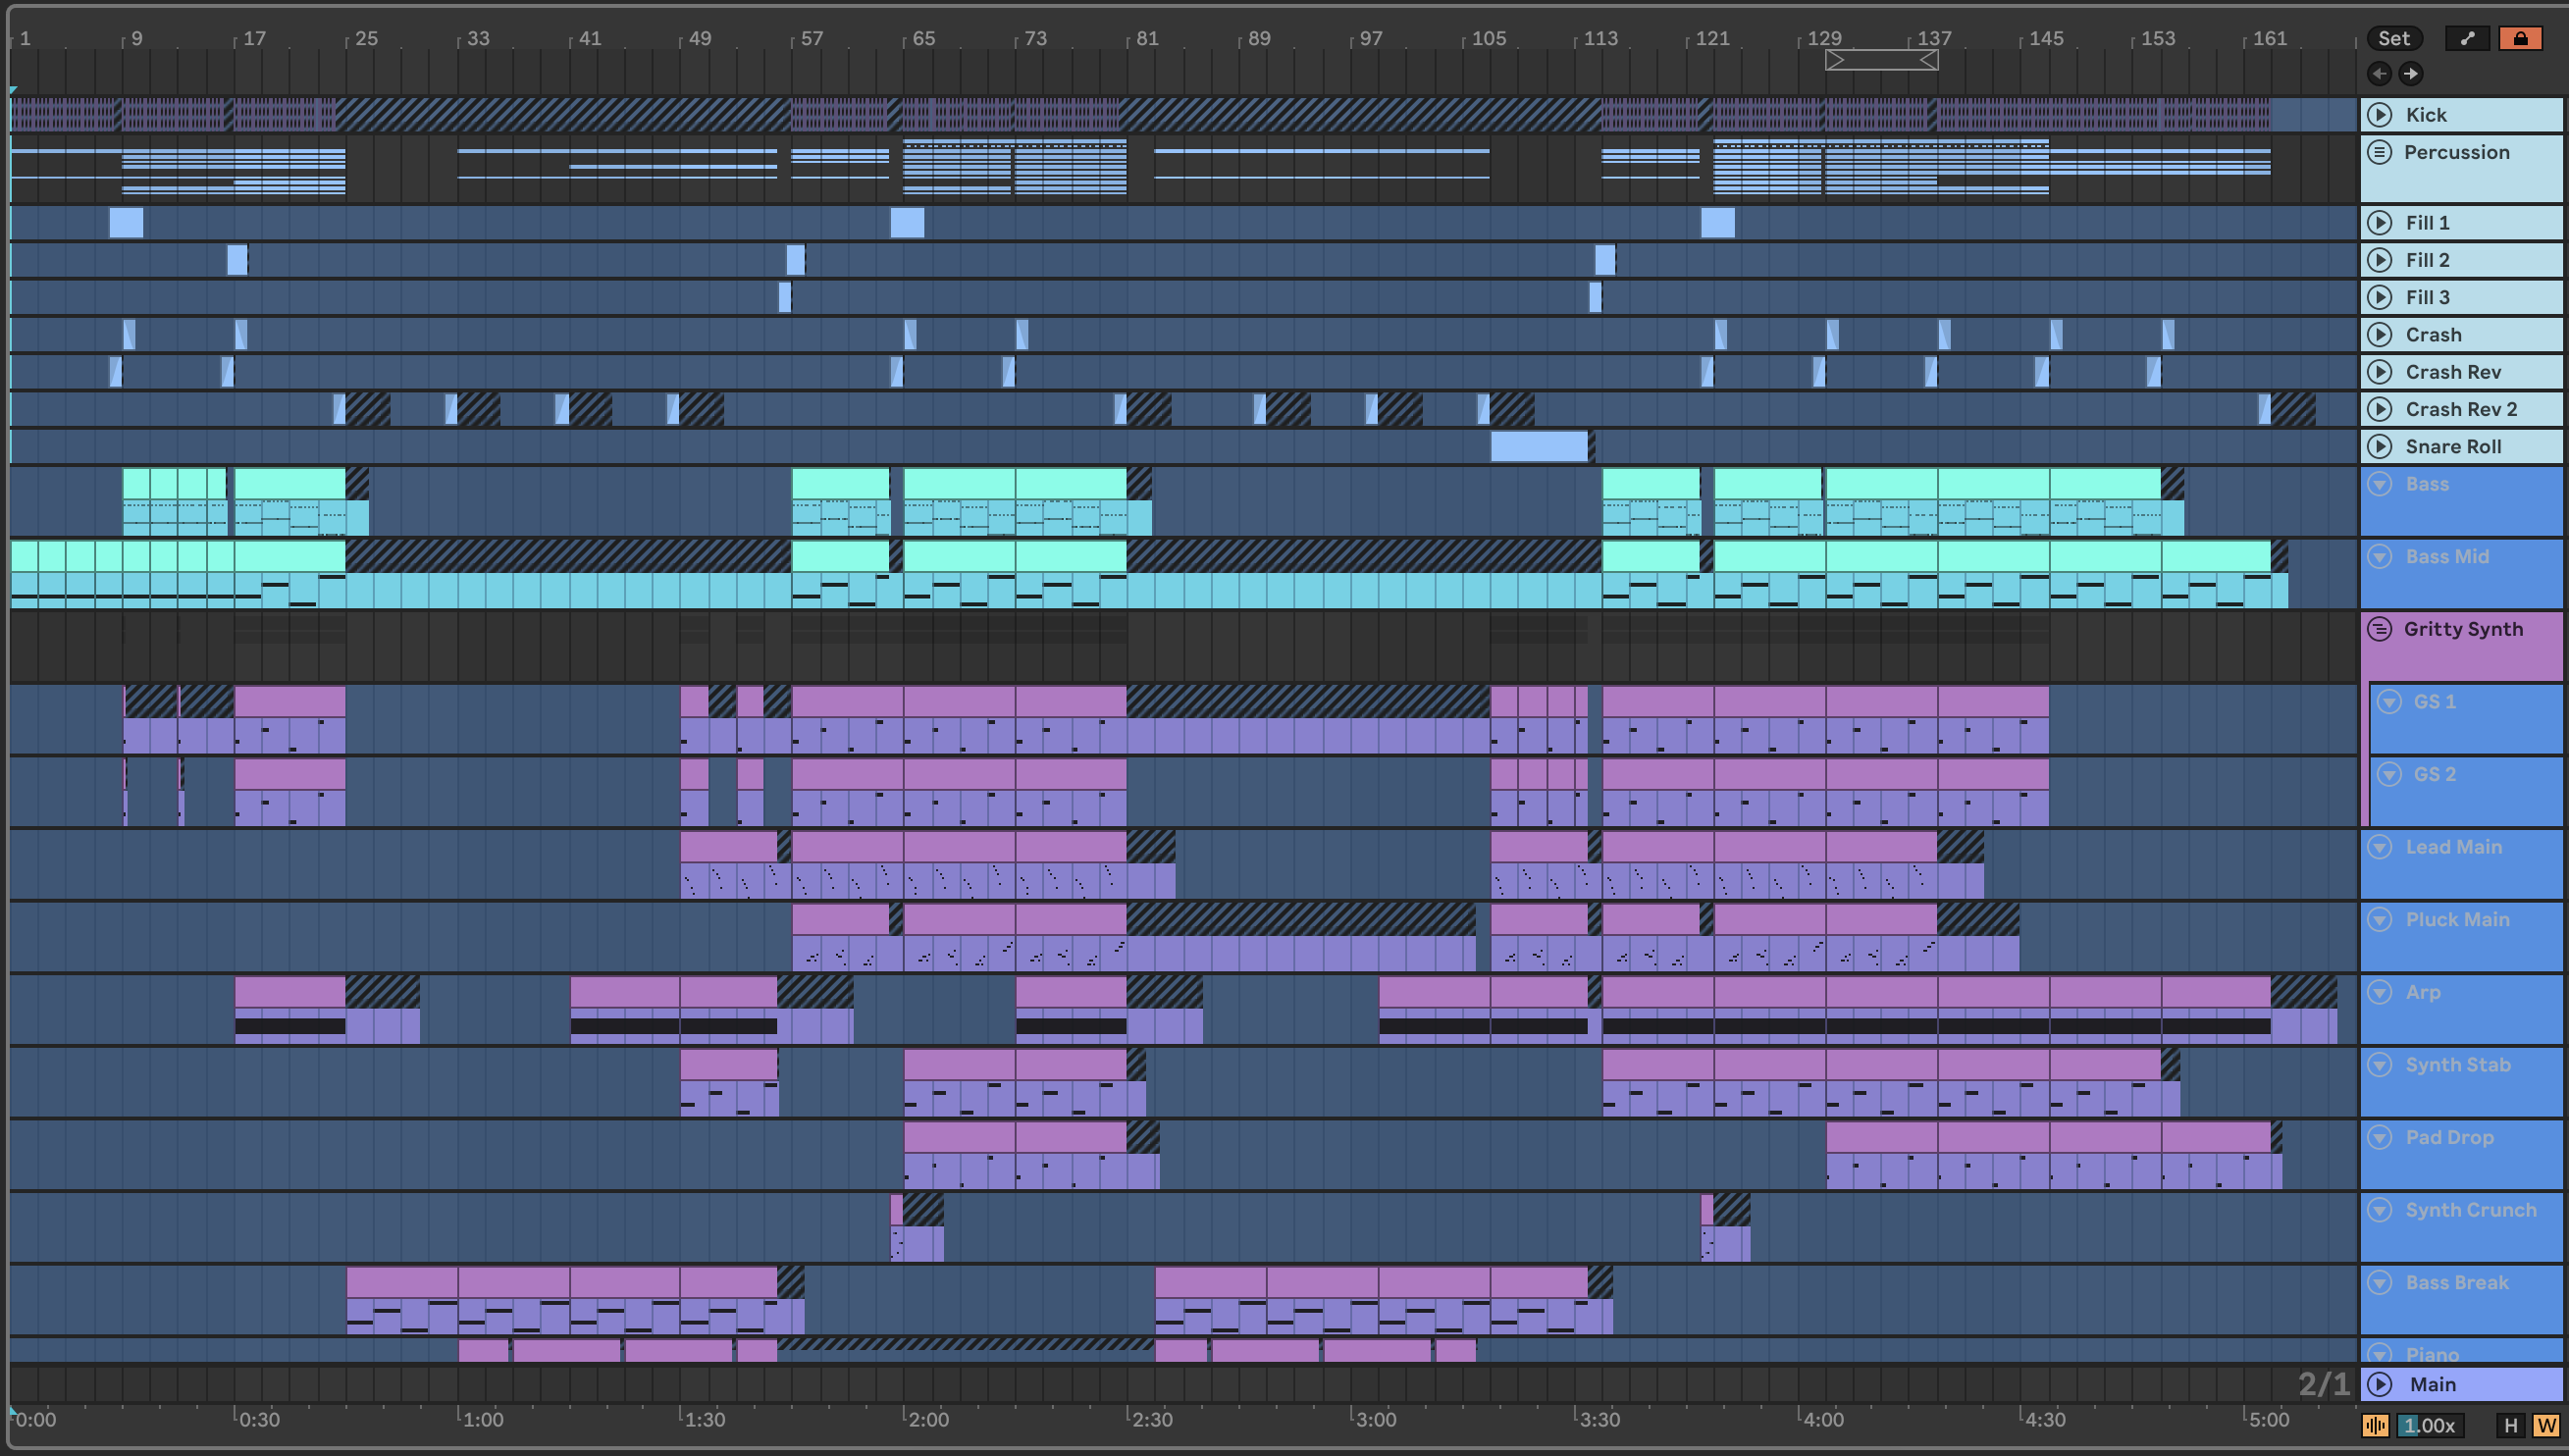Toggle the Lock Envelopes button

coord(2519,38)
